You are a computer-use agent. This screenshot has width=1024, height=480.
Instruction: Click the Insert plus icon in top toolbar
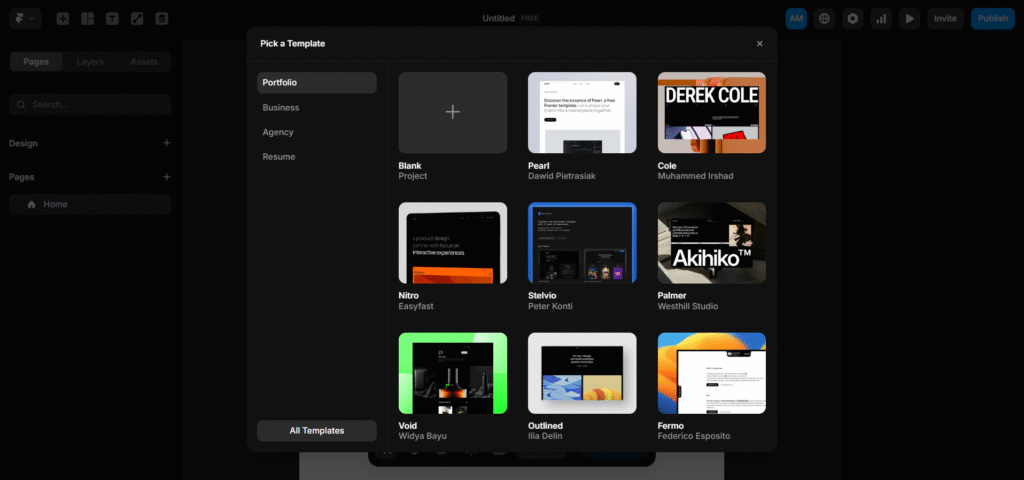click(x=63, y=18)
